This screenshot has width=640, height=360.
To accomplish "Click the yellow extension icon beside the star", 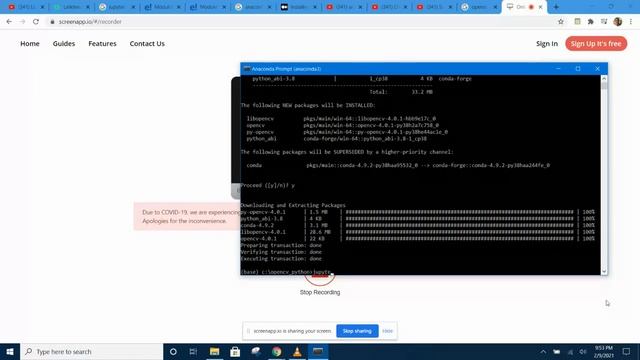I will tap(577, 22).
